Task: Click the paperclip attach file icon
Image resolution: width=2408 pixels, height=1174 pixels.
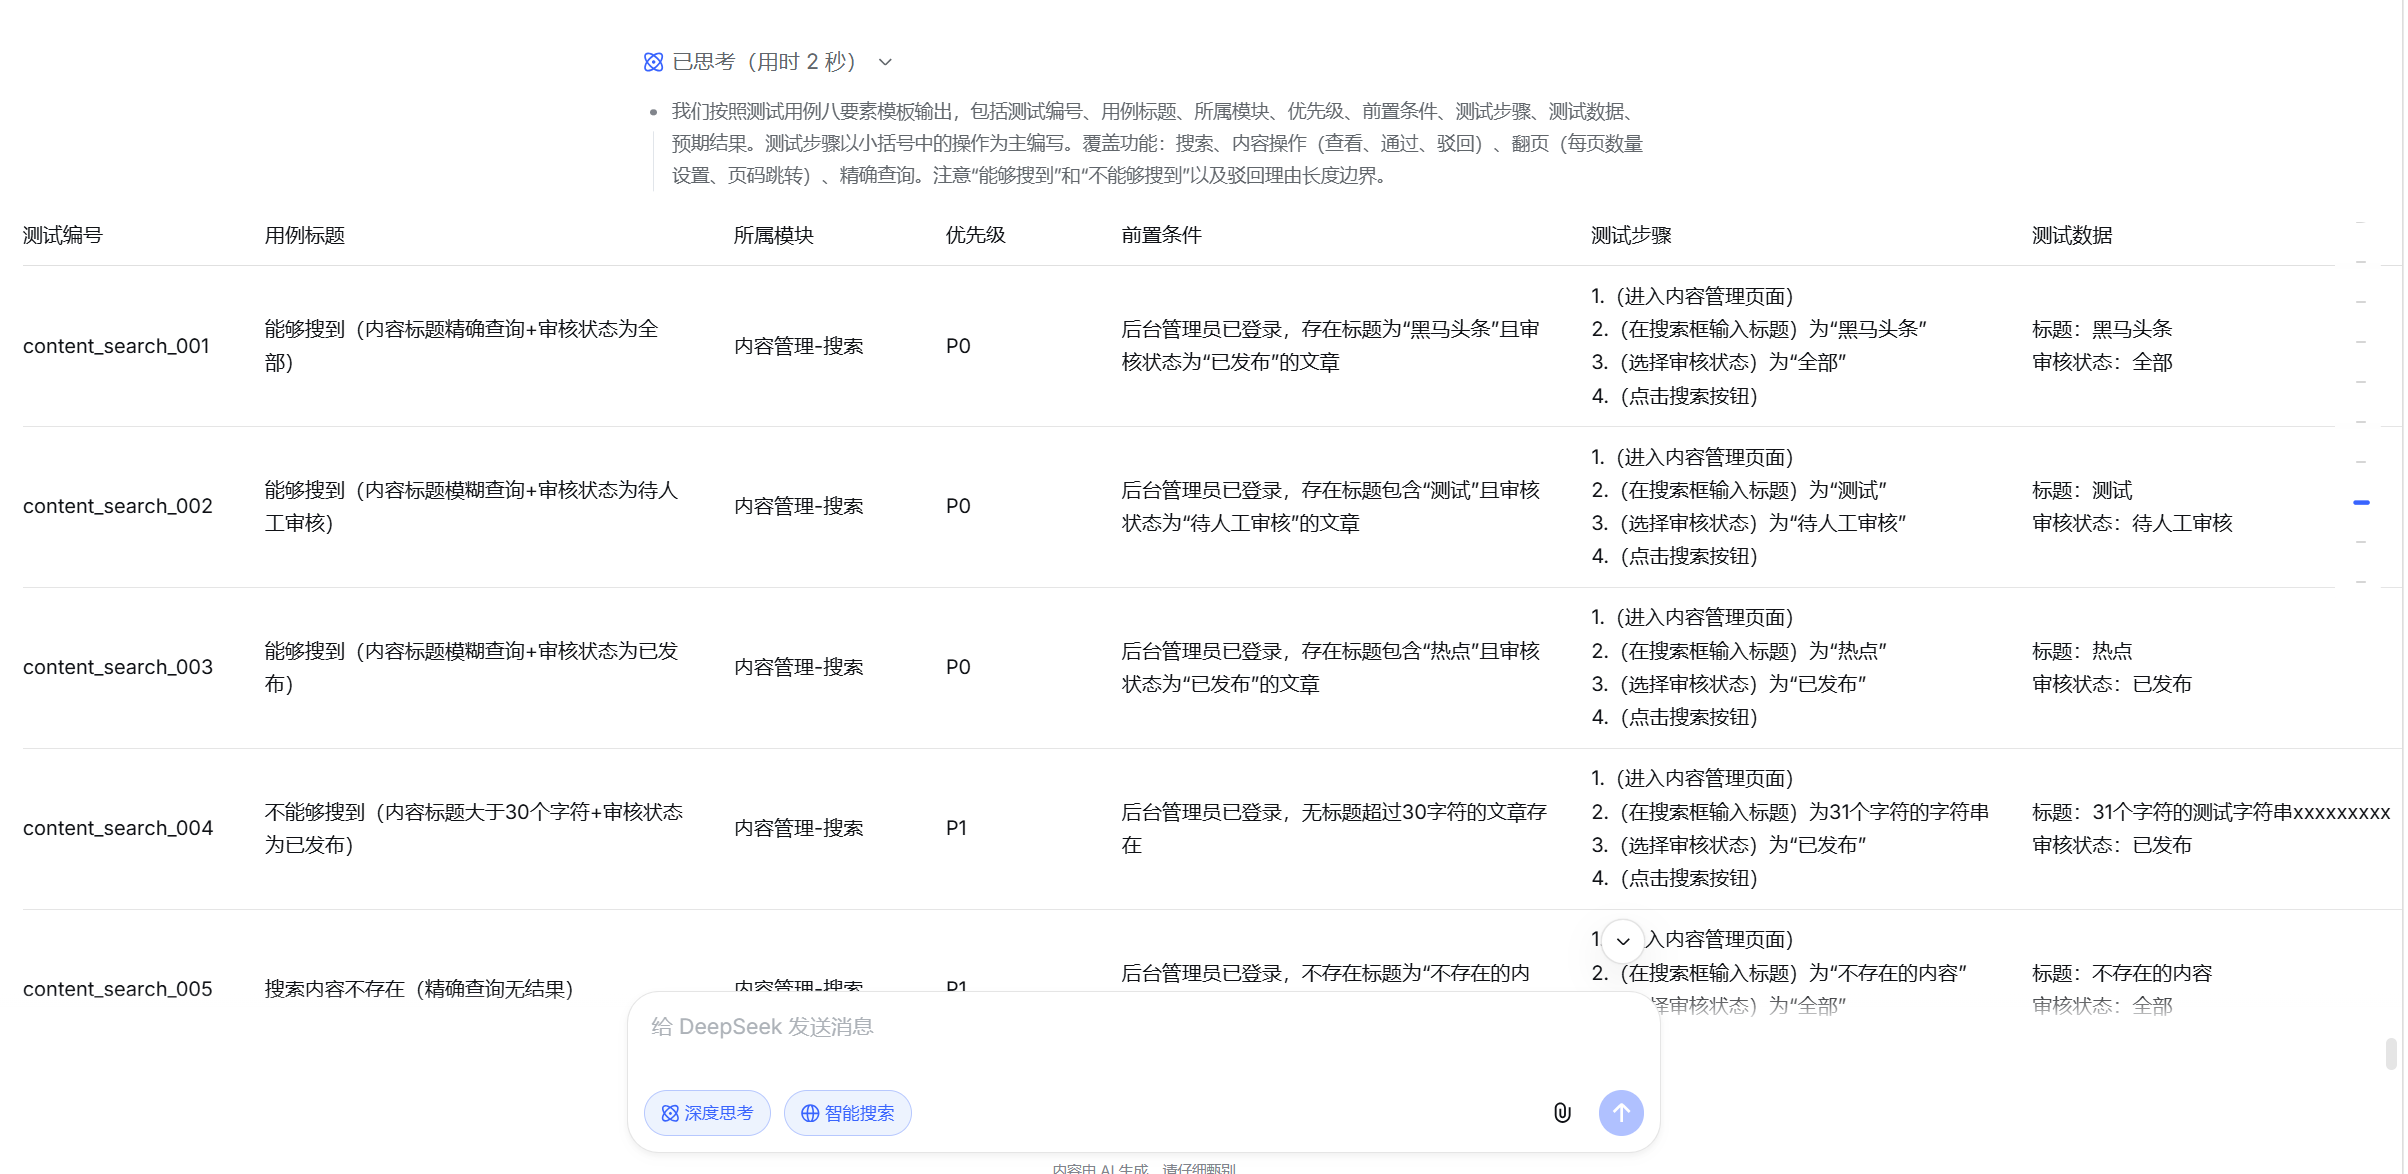Action: point(1562,1113)
